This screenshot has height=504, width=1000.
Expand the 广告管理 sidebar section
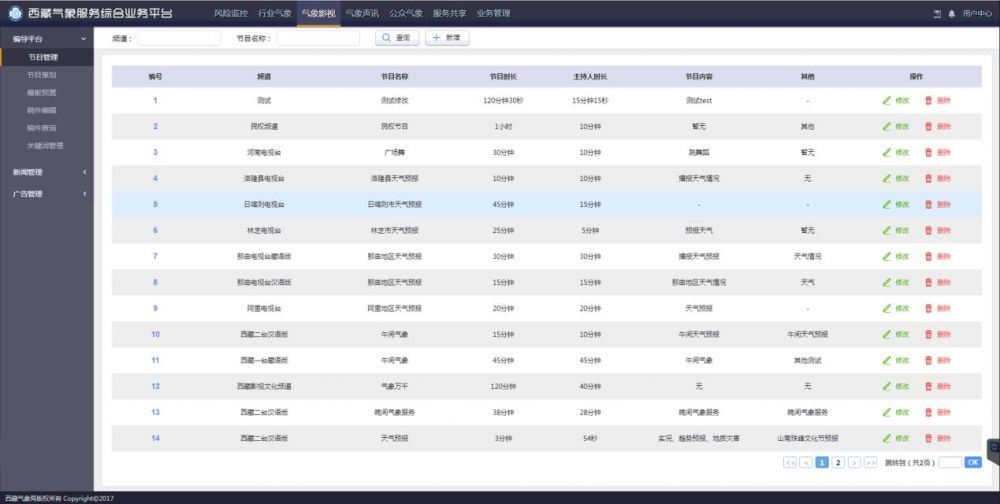[x=85, y=194]
